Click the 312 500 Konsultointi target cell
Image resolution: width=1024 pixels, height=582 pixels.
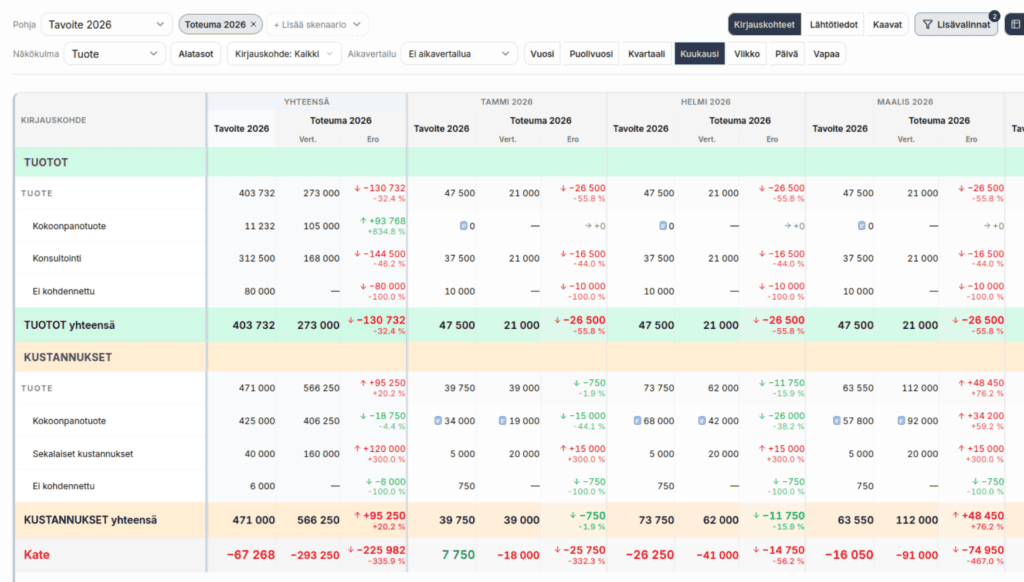pyautogui.click(x=257, y=258)
